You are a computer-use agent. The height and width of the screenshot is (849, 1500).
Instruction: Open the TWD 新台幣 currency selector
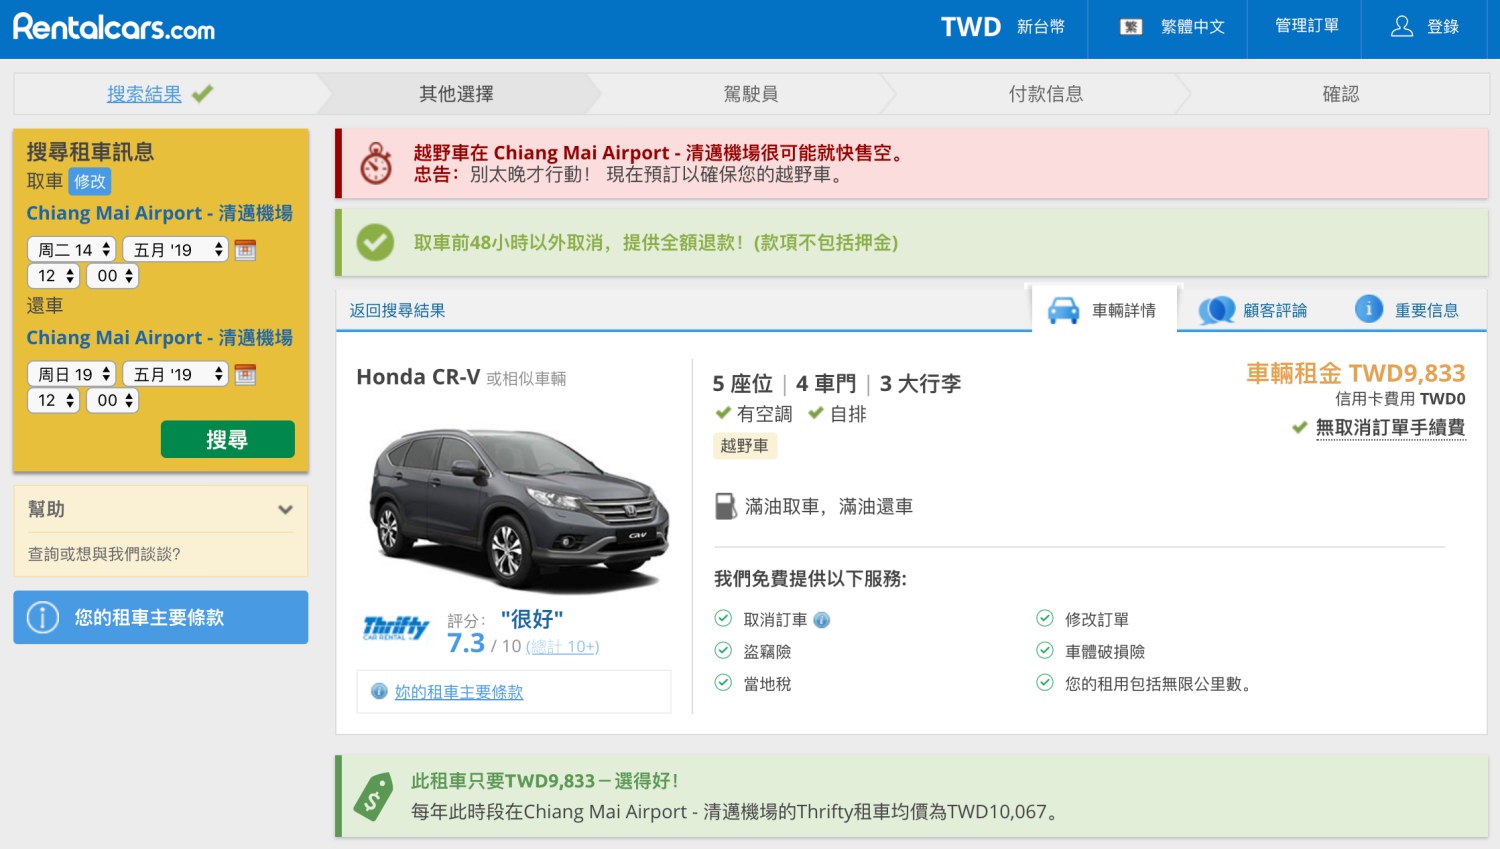(x=1003, y=27)
